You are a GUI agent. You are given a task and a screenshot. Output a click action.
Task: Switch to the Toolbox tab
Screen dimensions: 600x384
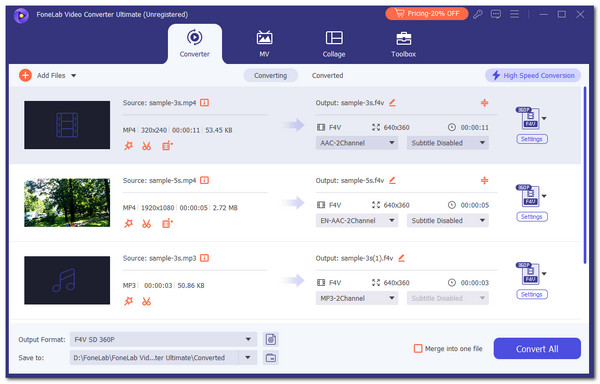point(403,44)
